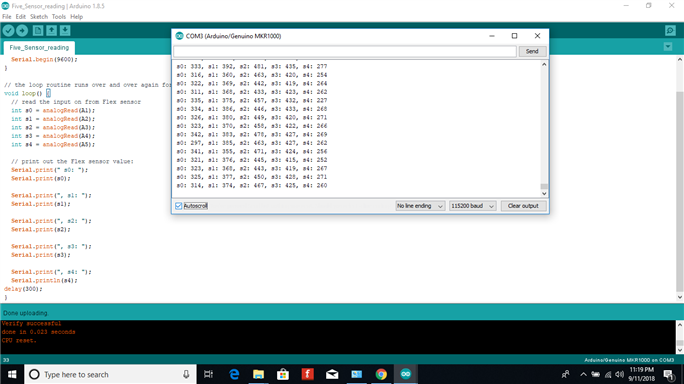Open a sketch with the up-arrow icon
This screenshot has height=384, width=684.
tap(51, 31)
